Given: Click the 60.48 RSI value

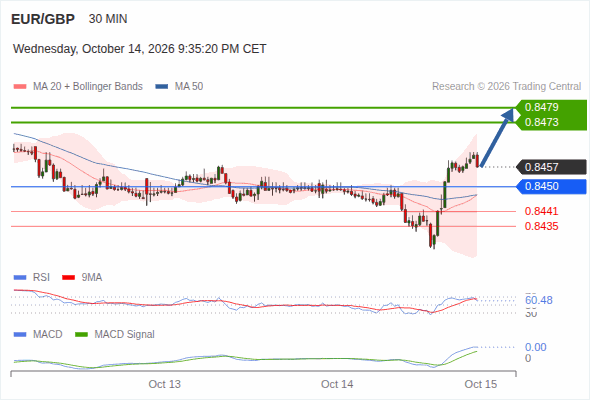Looking at the screenshot, I should point(539,300).
